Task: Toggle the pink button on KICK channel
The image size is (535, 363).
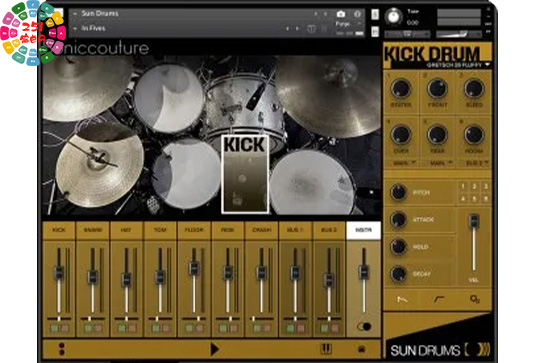Action: coord(64,328)
